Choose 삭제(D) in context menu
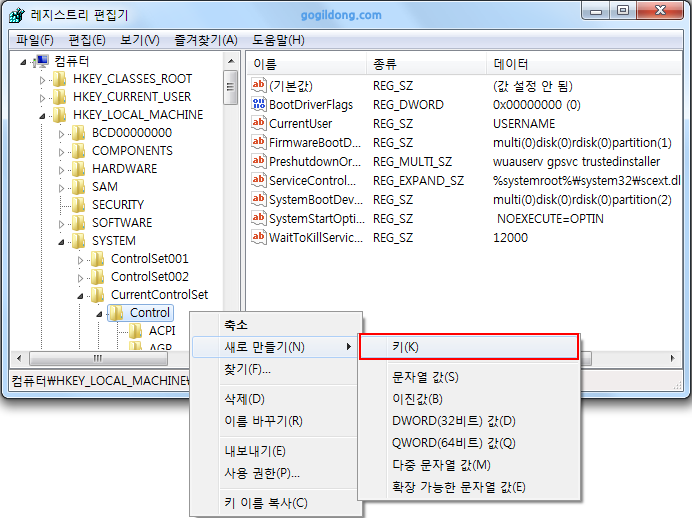Viewport: 692px width, 518px height. tap(275, 399)
